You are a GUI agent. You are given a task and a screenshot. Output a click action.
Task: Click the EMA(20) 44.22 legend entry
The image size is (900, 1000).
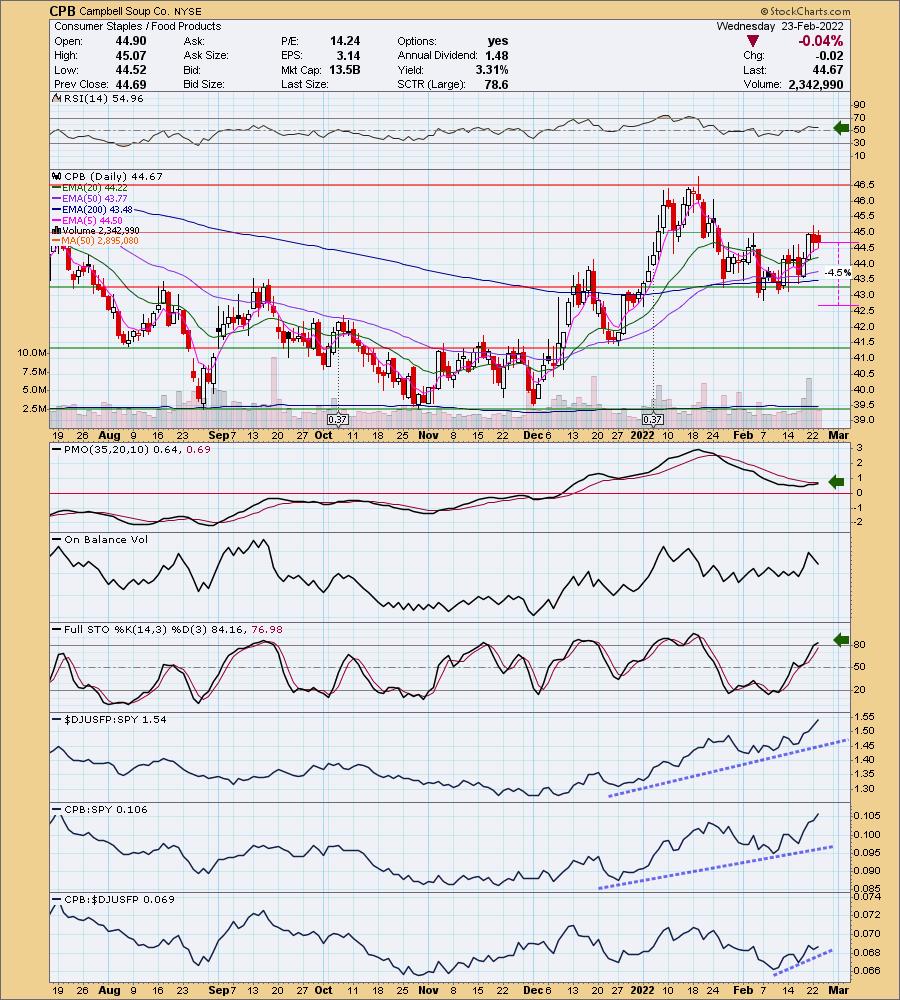[94, 188]
